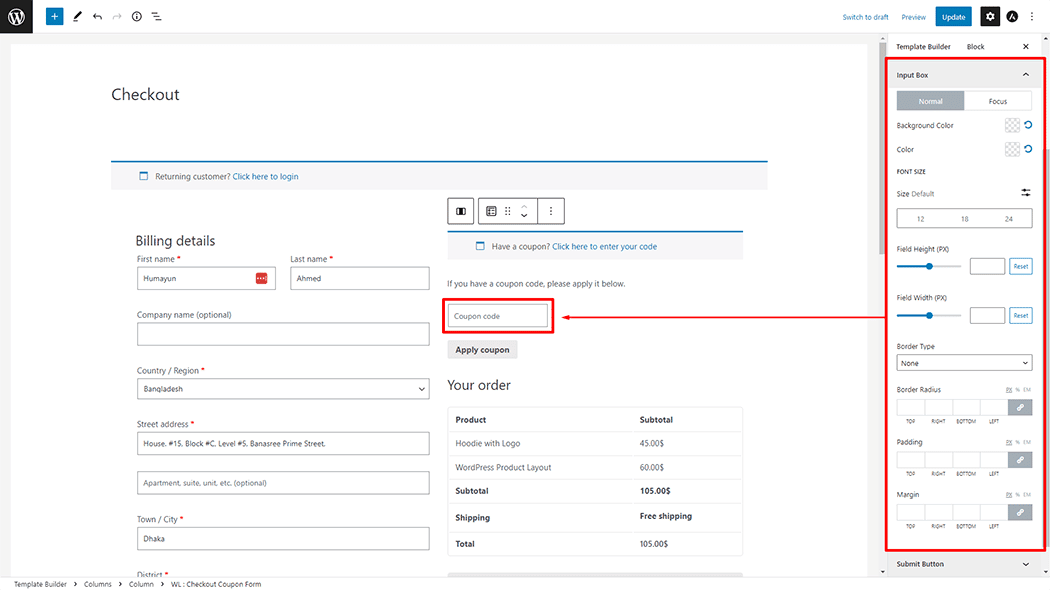The width and height of the screenshot is (1050, 590).
Task: Open the block inserter plus button
Action: (54, 17)
